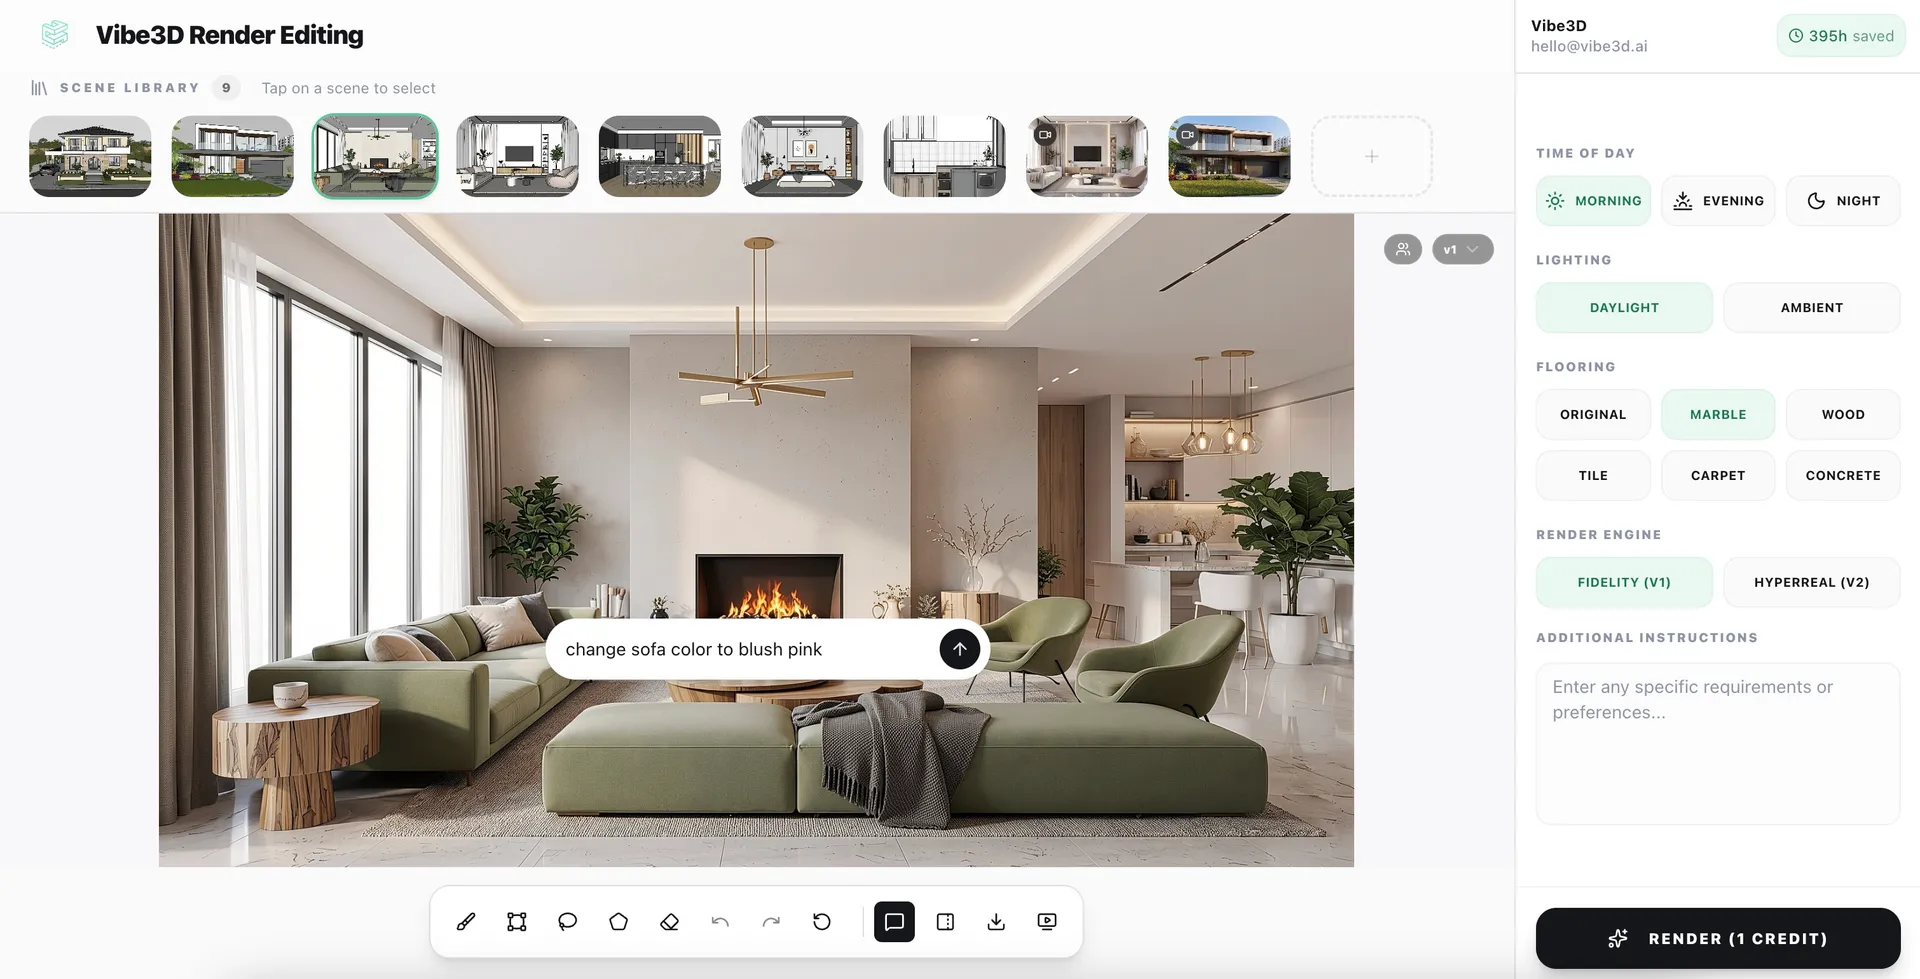1920x979 pixels.
Task: Download the rendered image
Action: tap(995, 921)
